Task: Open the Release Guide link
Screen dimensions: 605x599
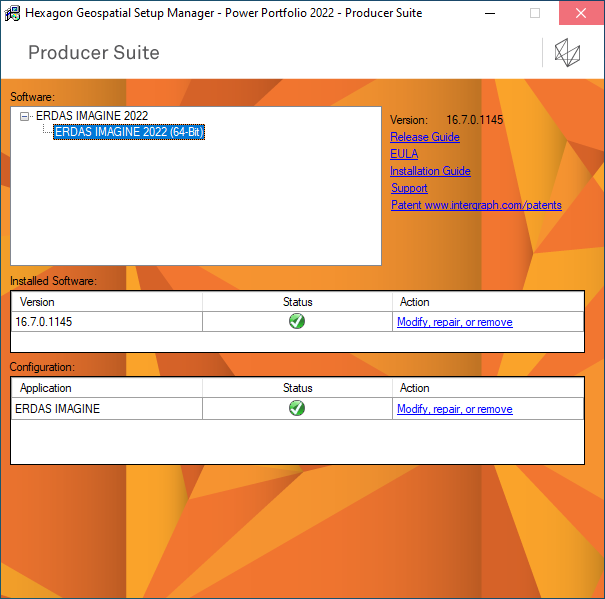Action: coord(425,137)
